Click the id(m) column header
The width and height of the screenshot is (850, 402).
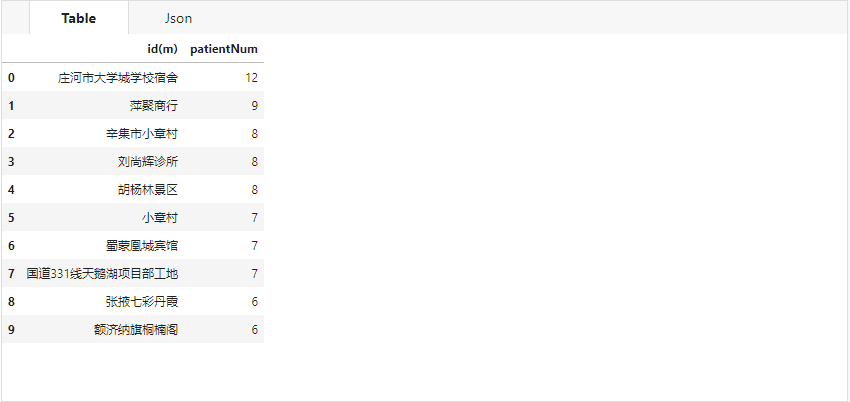coord(162,49)
